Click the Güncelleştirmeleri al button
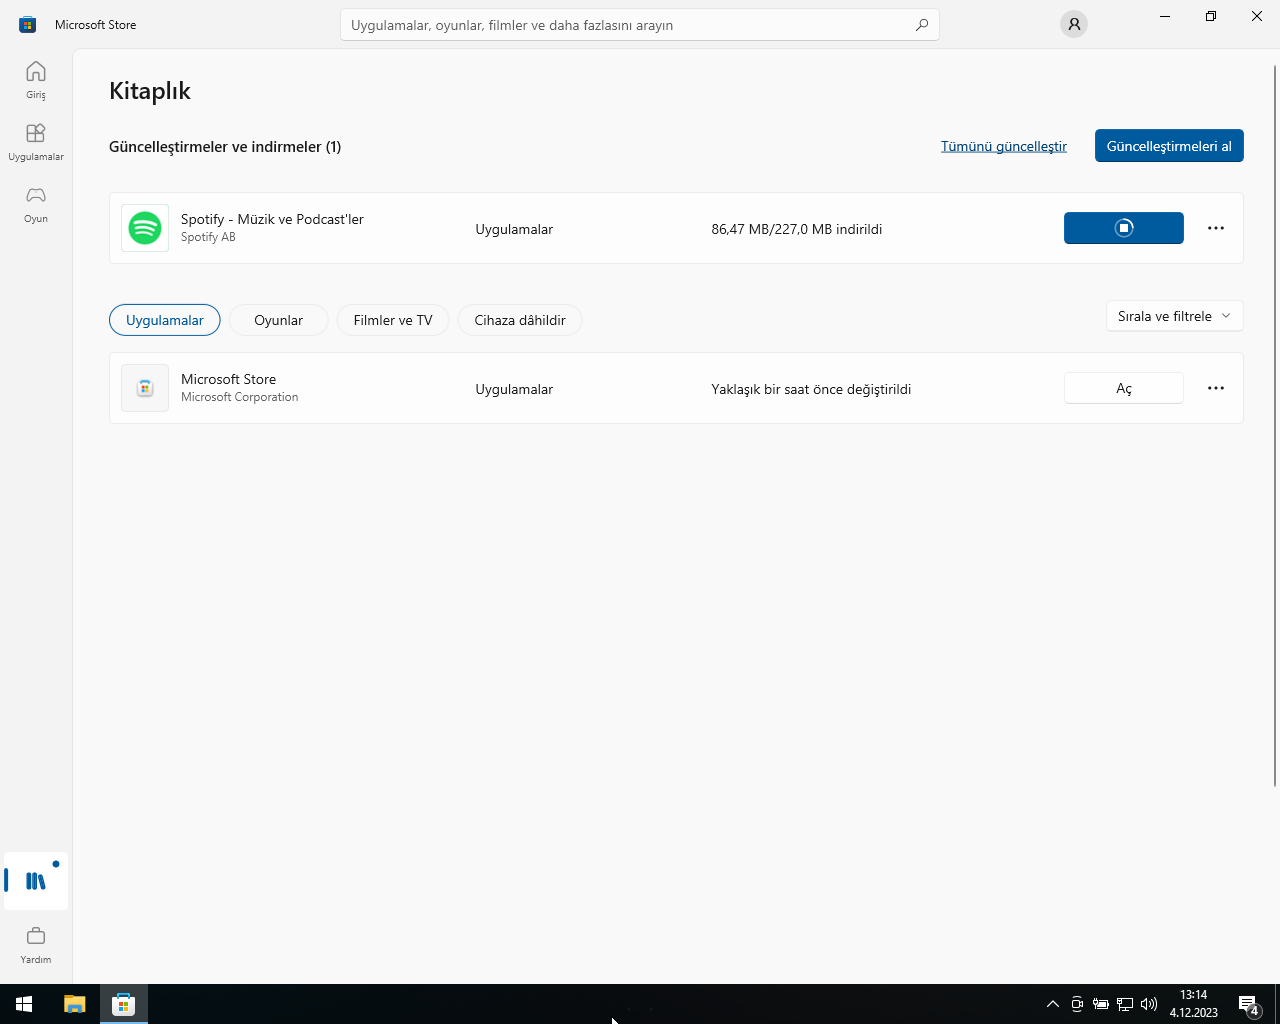 pos(1169,146)
